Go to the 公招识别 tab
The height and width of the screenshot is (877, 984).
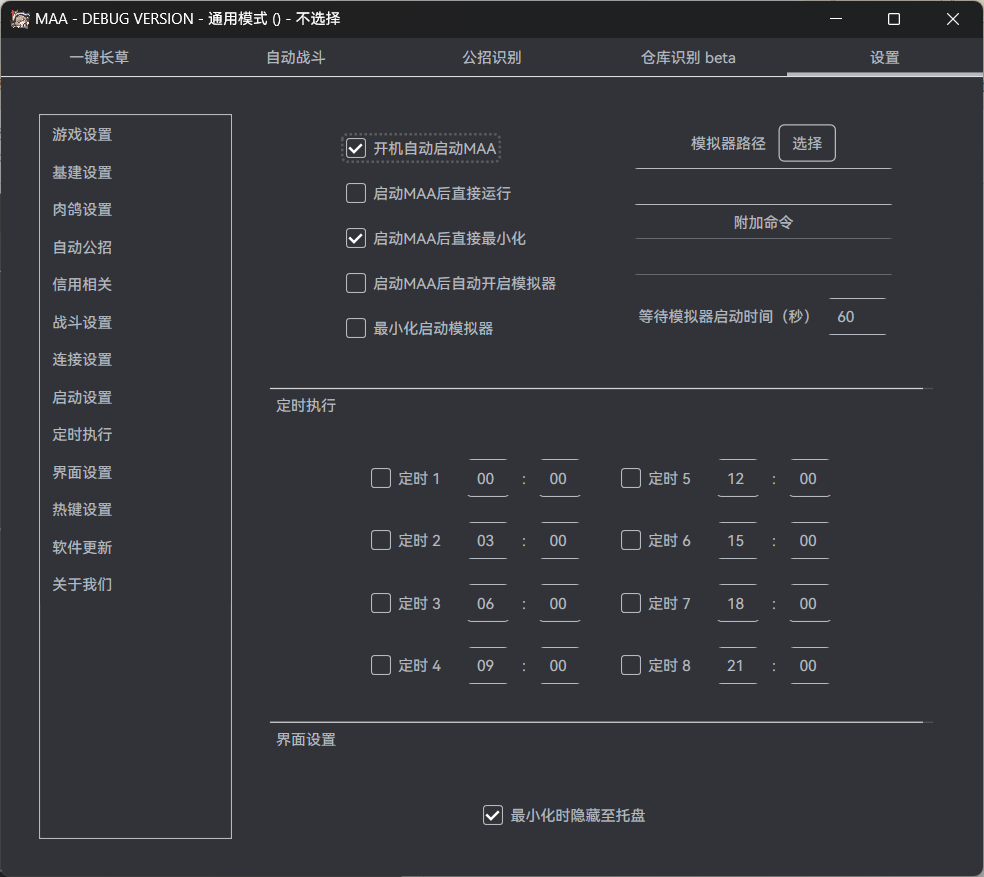point(492,58)
